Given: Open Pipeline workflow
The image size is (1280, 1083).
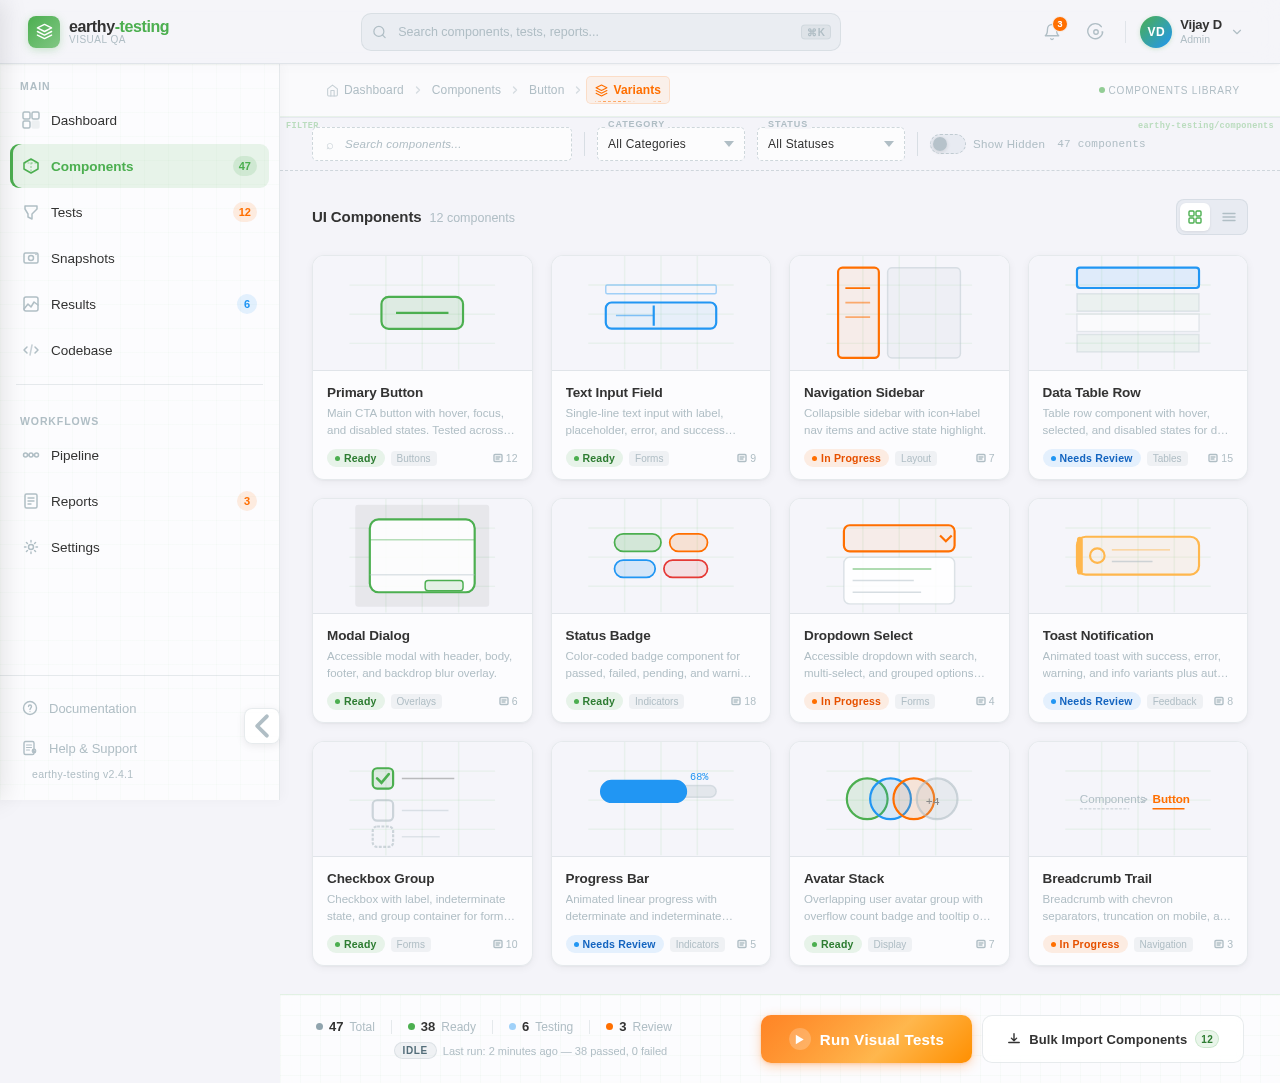Looking at the screenshot, I should (140, 455).
